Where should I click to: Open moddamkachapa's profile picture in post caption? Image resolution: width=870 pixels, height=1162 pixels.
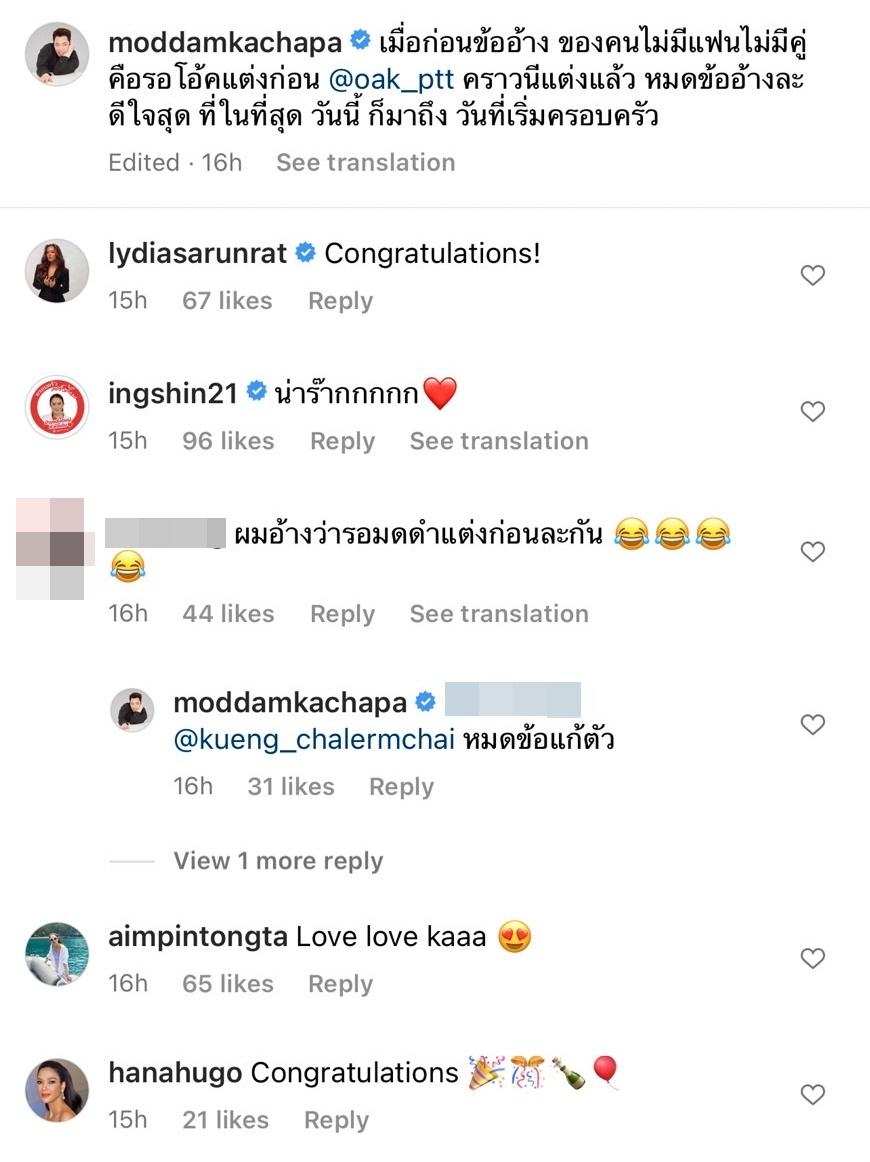pyautogui.click(x=56, y=54)
